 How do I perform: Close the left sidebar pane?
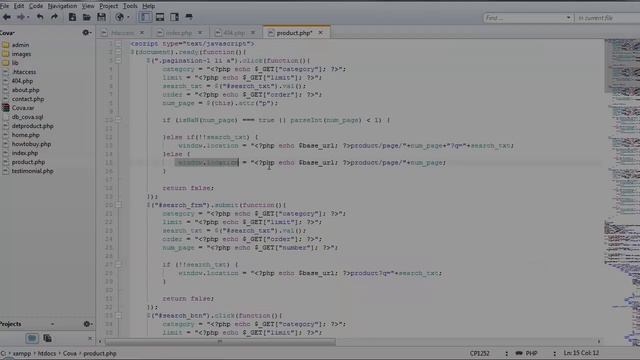(90, 338)
